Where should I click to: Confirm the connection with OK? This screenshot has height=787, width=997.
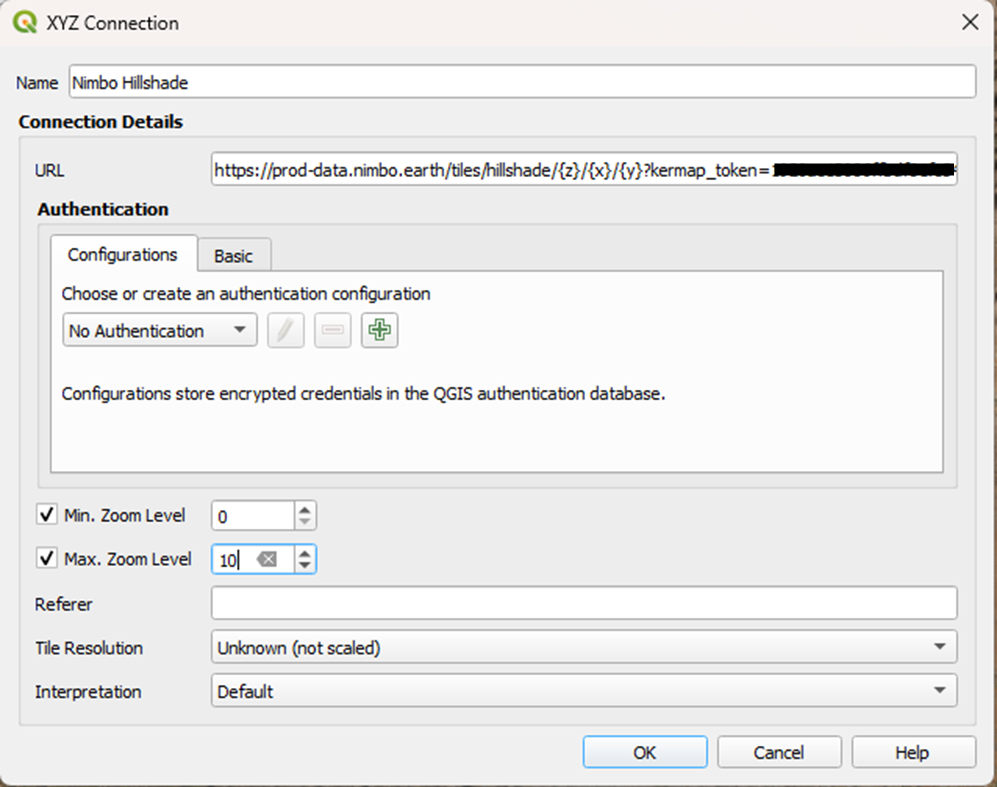point(645,752)
